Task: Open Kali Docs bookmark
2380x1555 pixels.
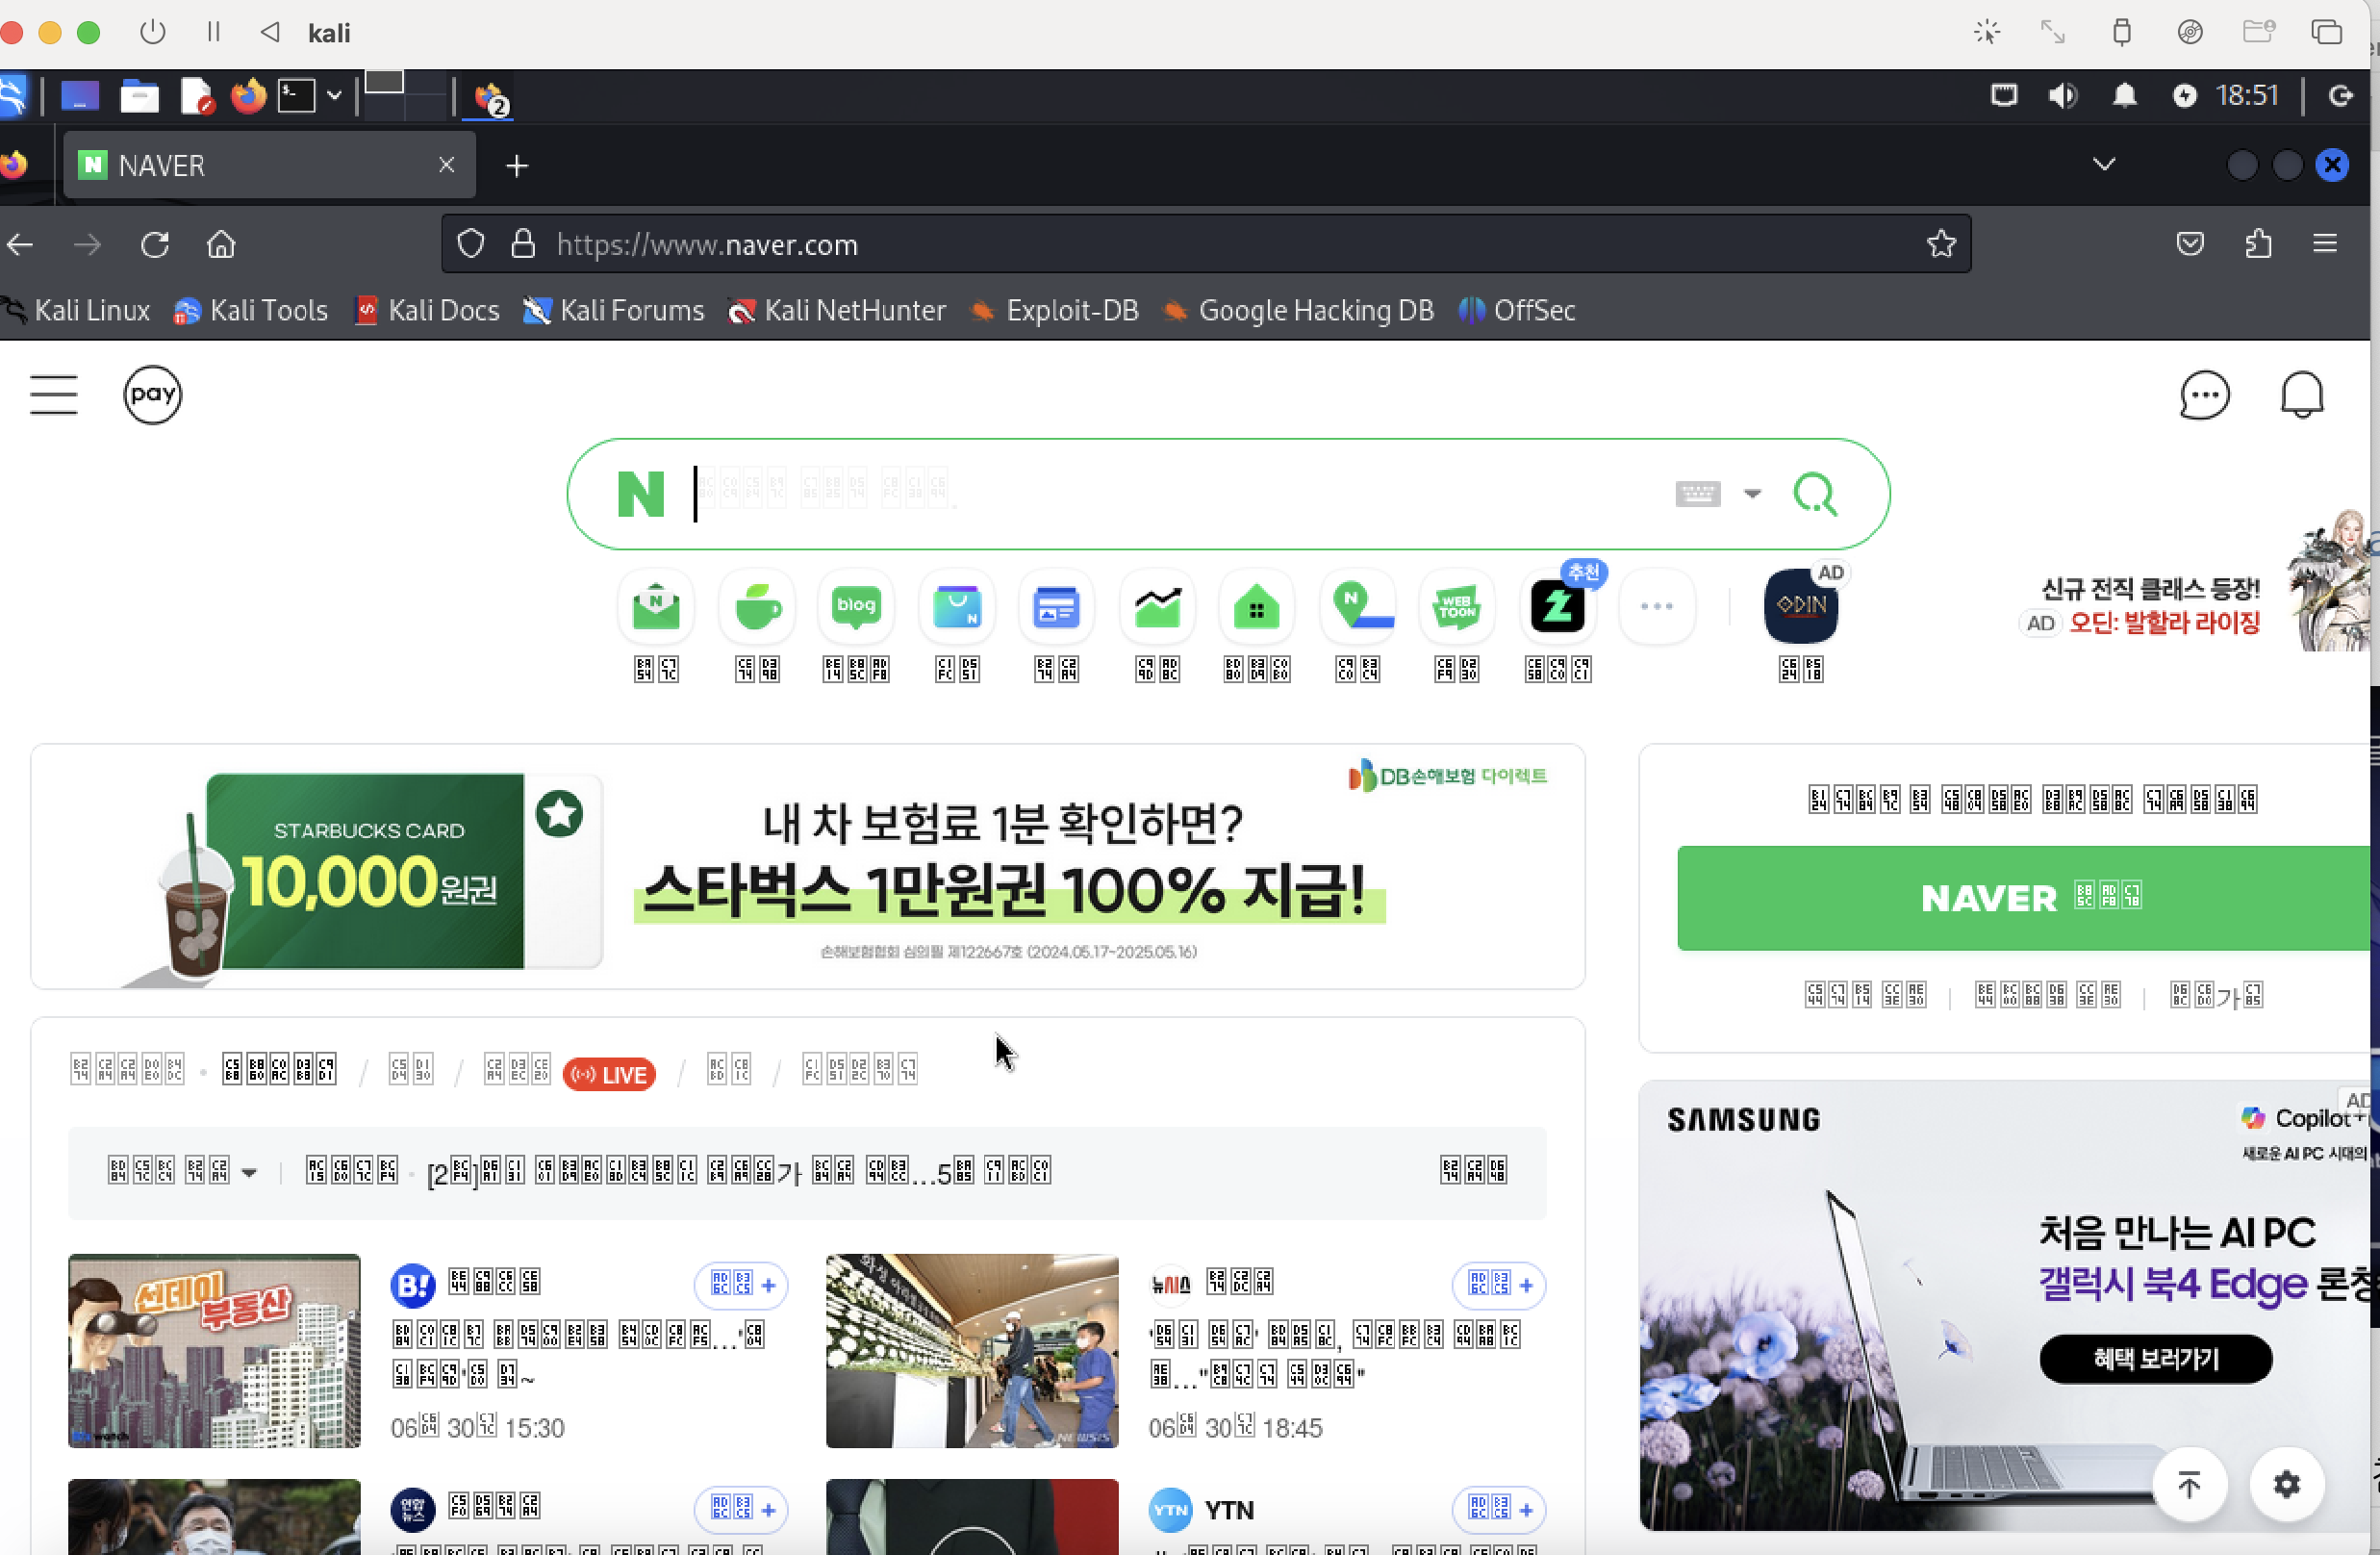Action: 428,311
